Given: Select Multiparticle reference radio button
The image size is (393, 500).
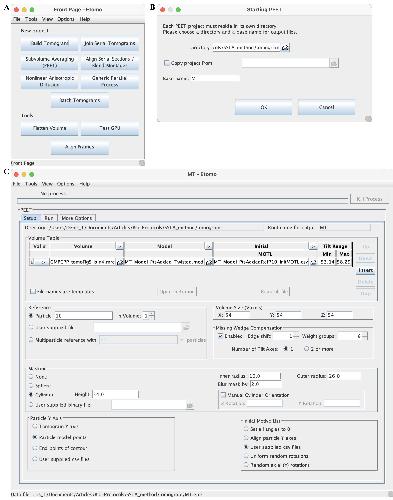Looking at the screenshot, I should 32,340.
